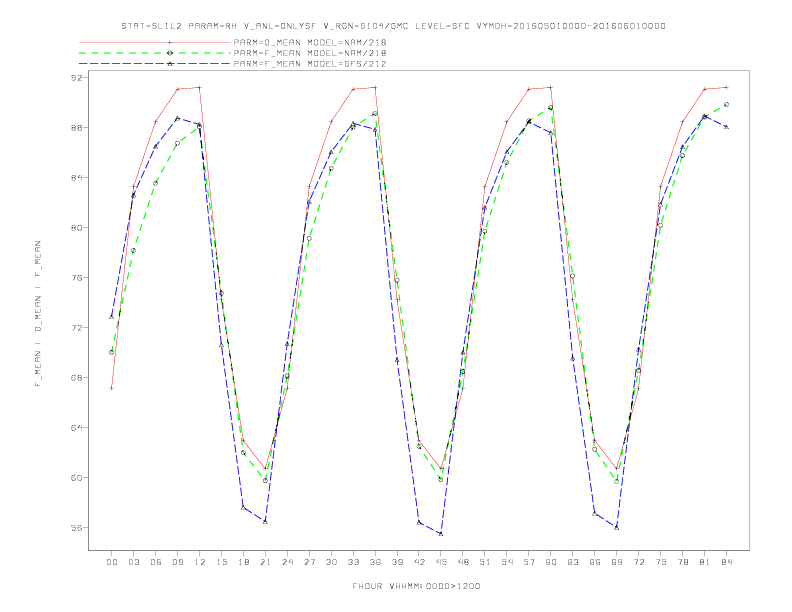Click the x-axis forecast hour label 03
792x612 pixels.
pyautogui.click(x=134, y=562)
